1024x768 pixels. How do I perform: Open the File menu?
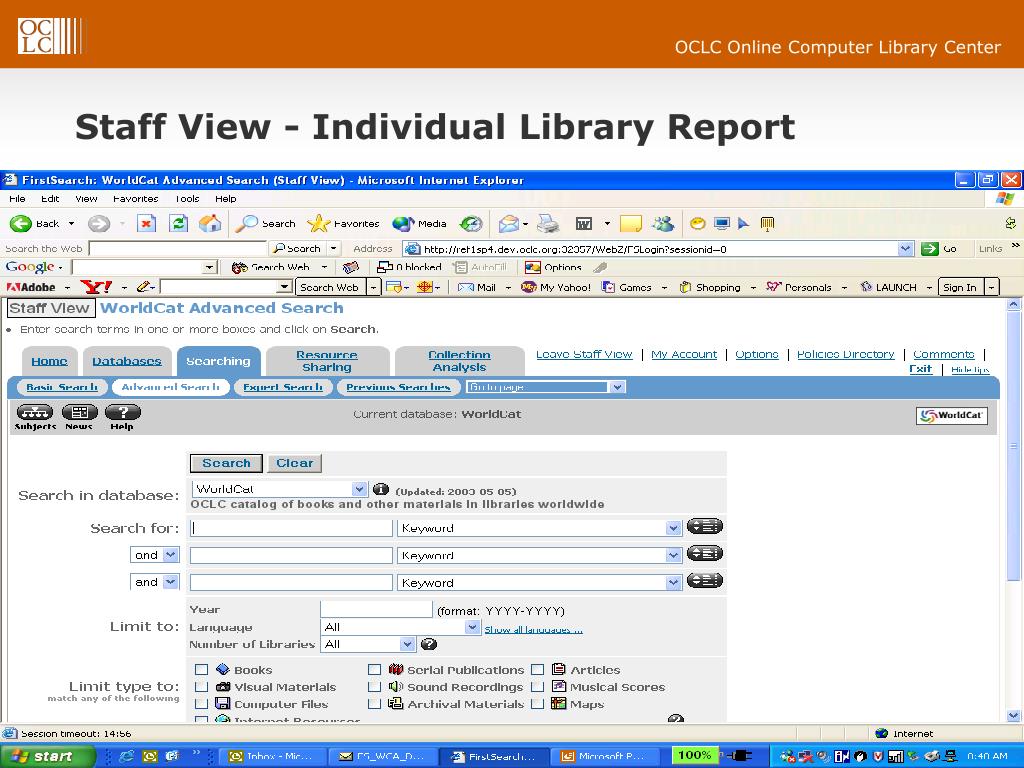18,199
